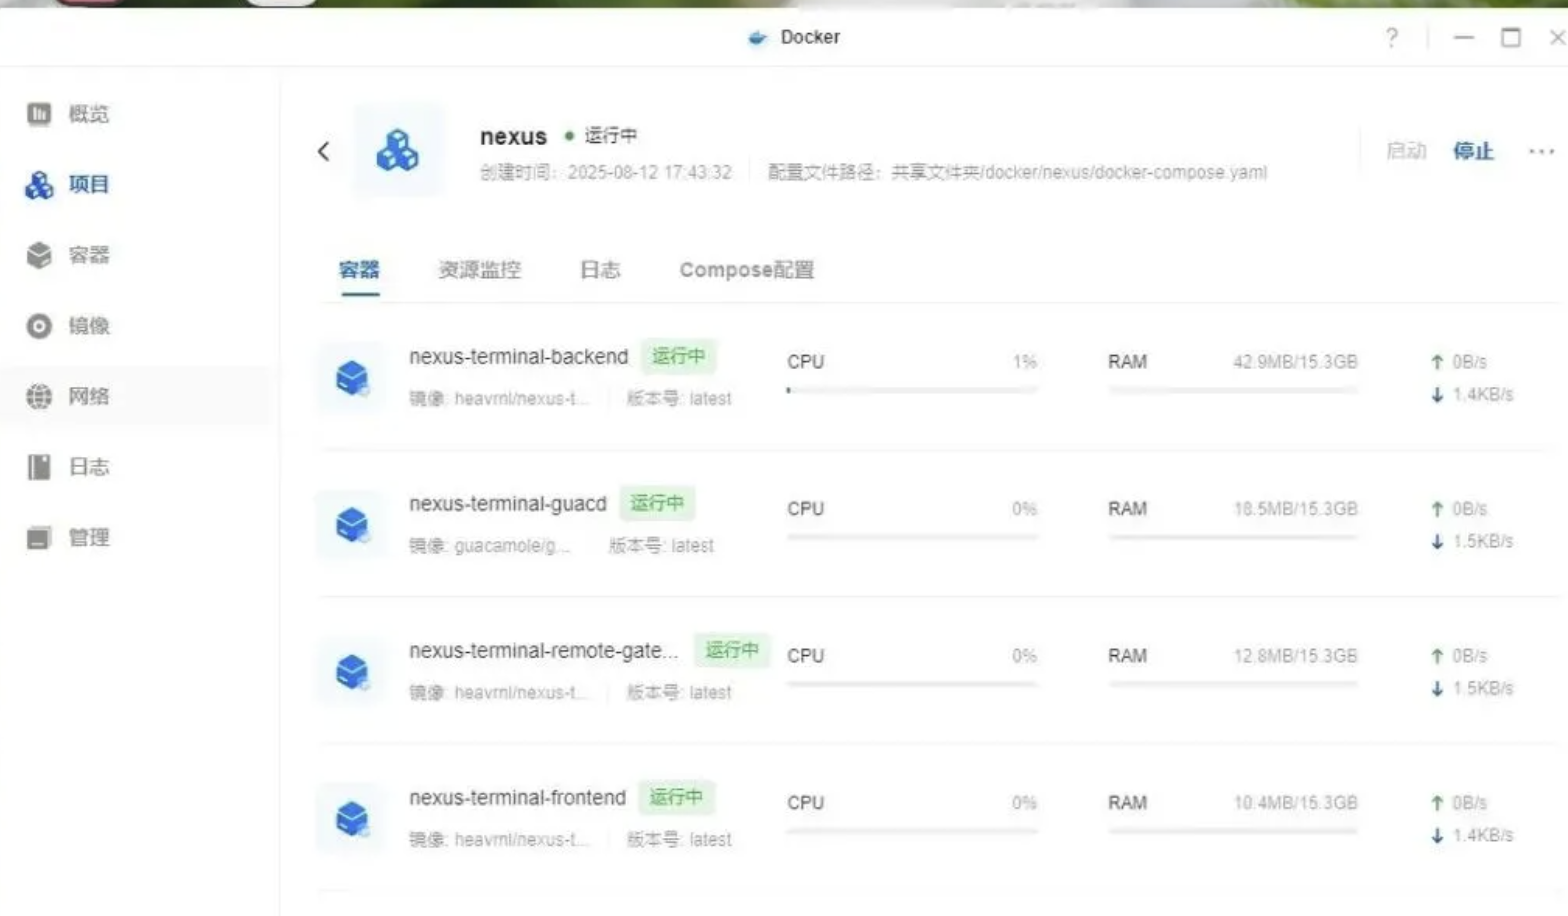Switch to the Compose配置 tab
The height and width of the screenshot is (916, 1568).
[746, 270]
